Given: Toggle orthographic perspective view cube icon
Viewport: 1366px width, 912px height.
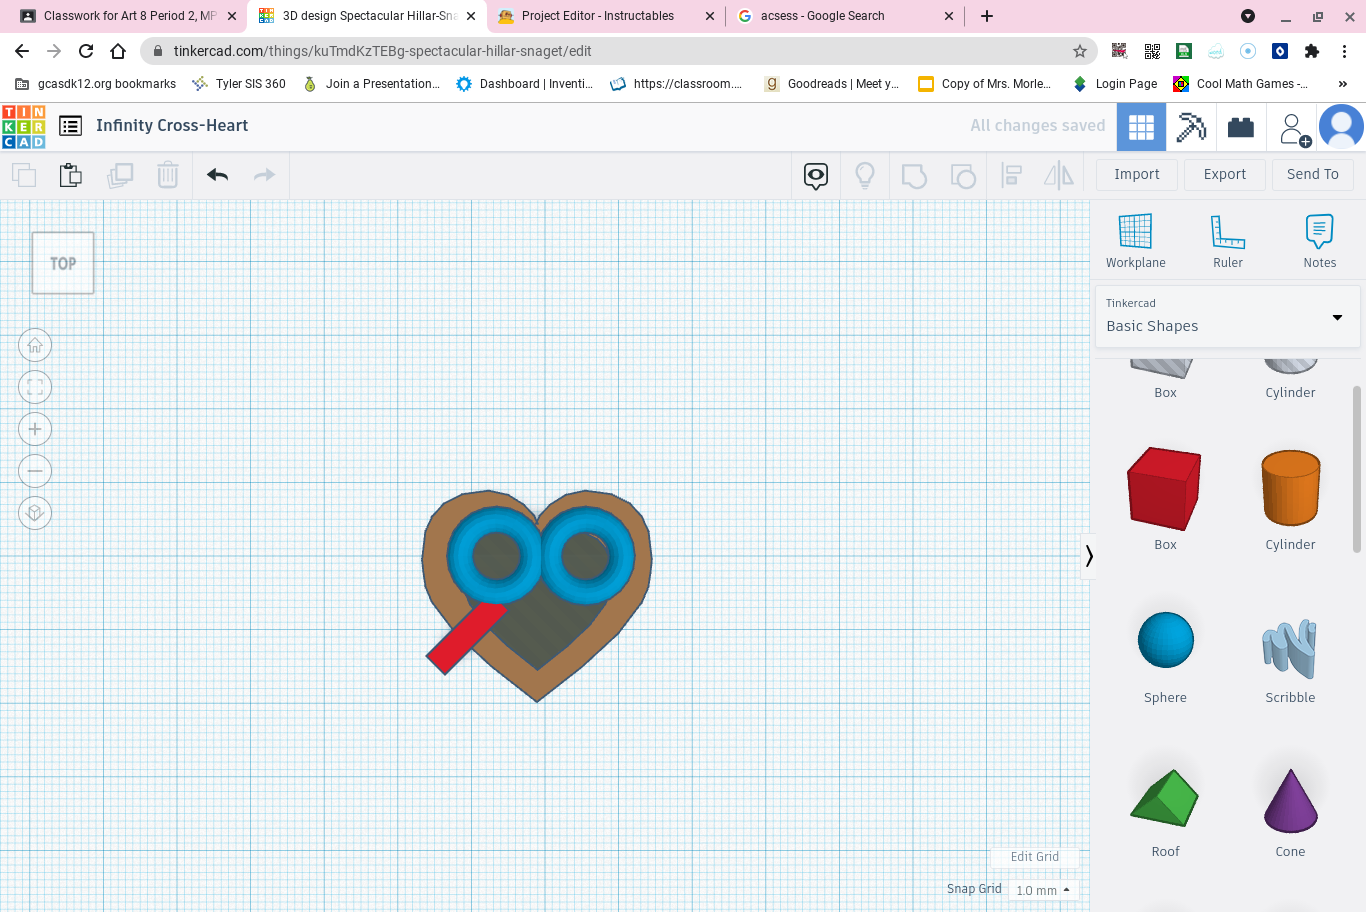Looking at the screenshot, I should 35,513.
